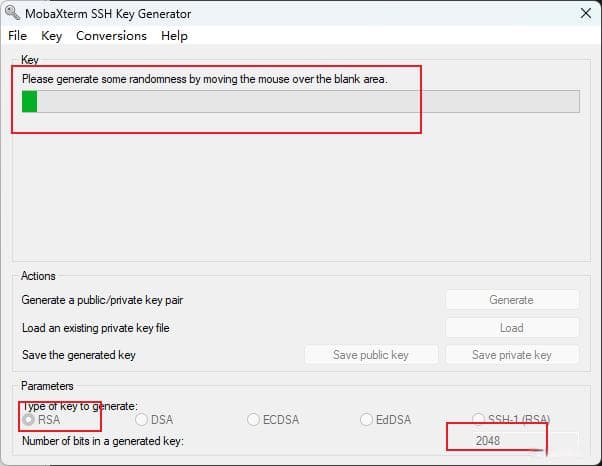
Task: Click the MobaXterm key icon in title bar
Action: (x=13, y=13)
